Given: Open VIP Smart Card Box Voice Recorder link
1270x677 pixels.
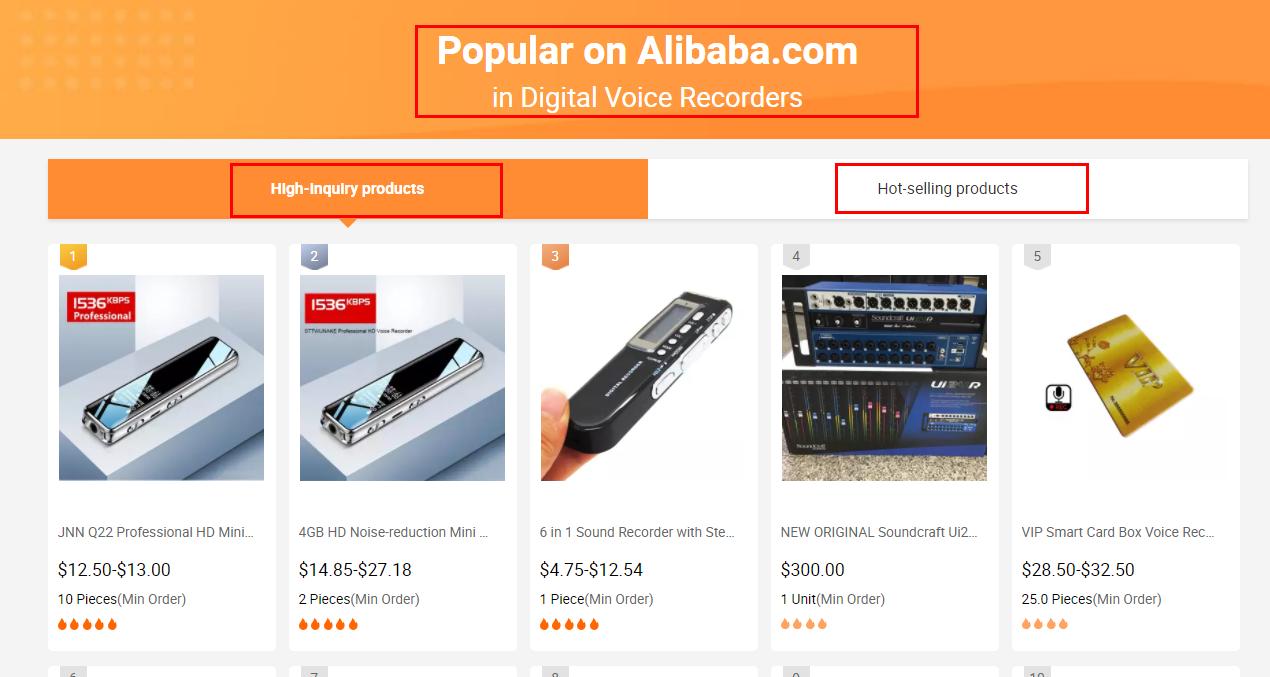Looking at the screenshot, I should 1119,532.
